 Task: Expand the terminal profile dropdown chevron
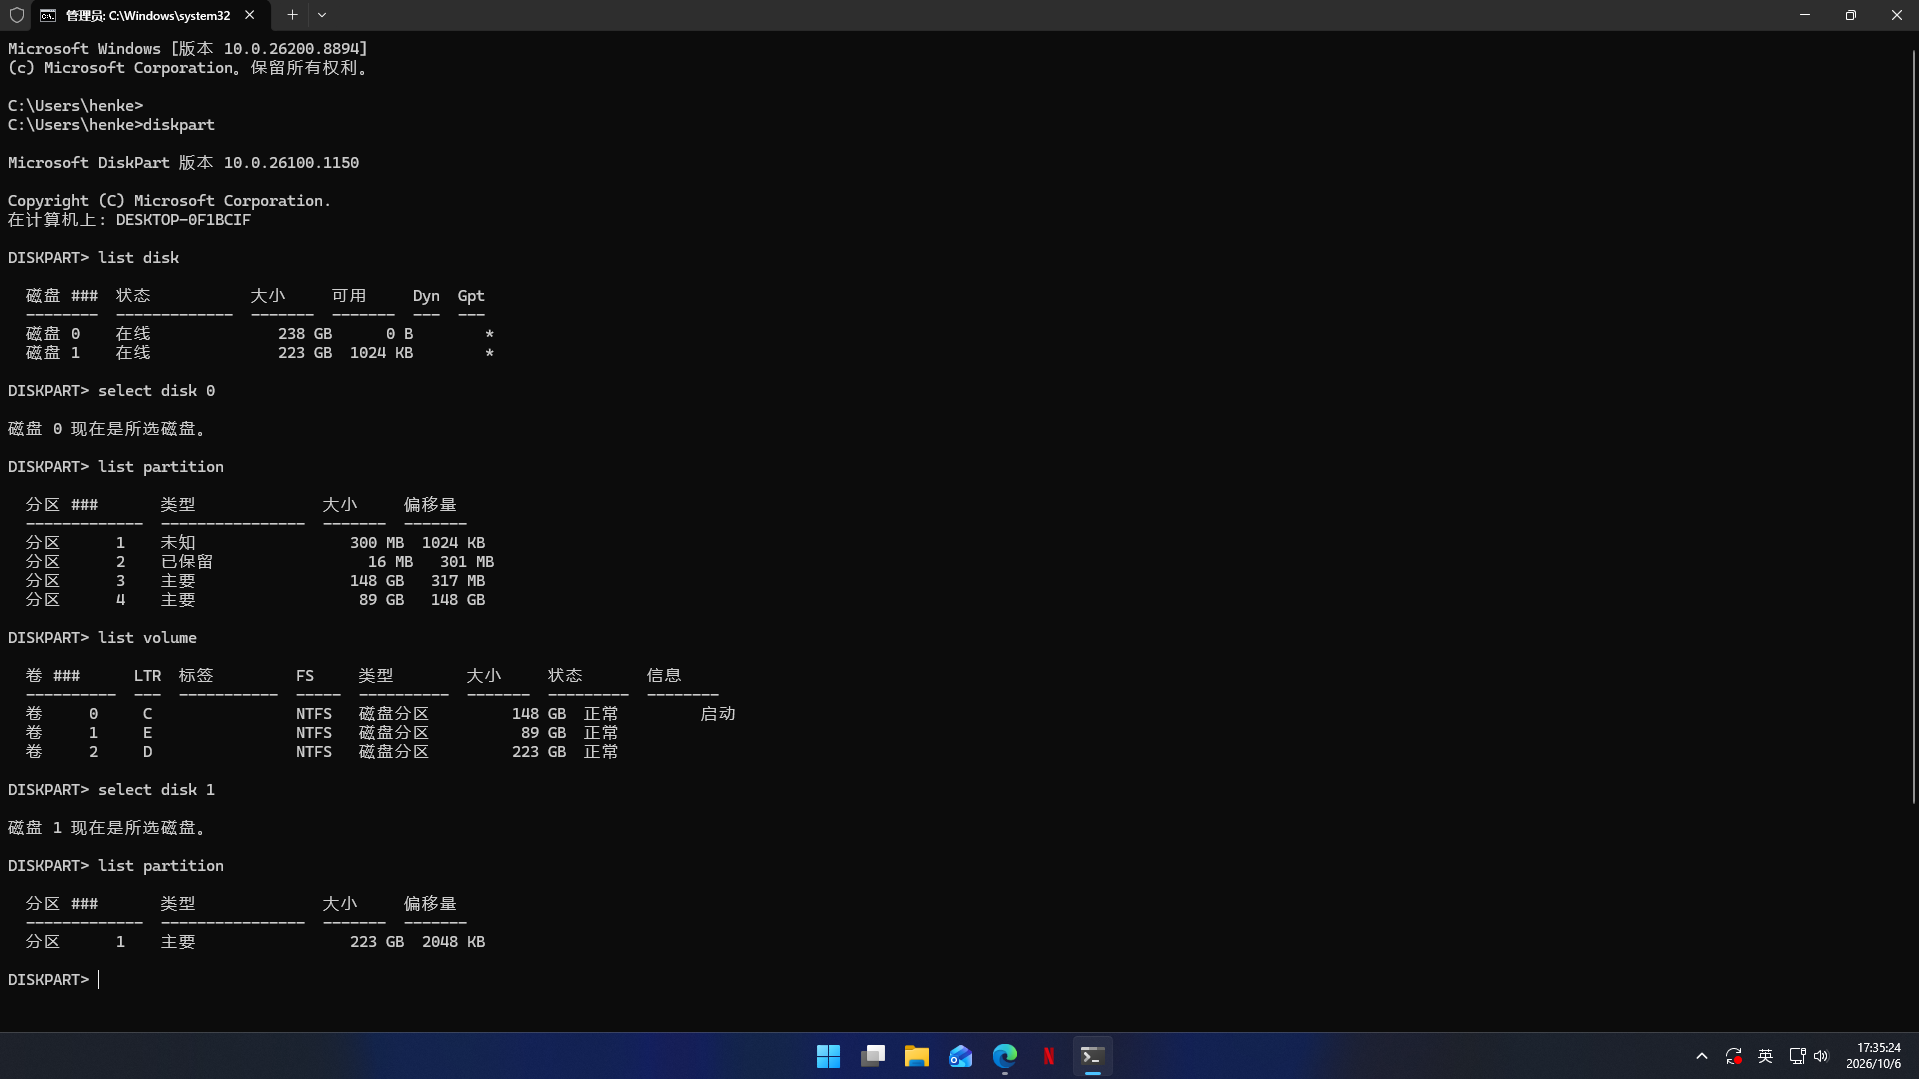pos(322,15)
